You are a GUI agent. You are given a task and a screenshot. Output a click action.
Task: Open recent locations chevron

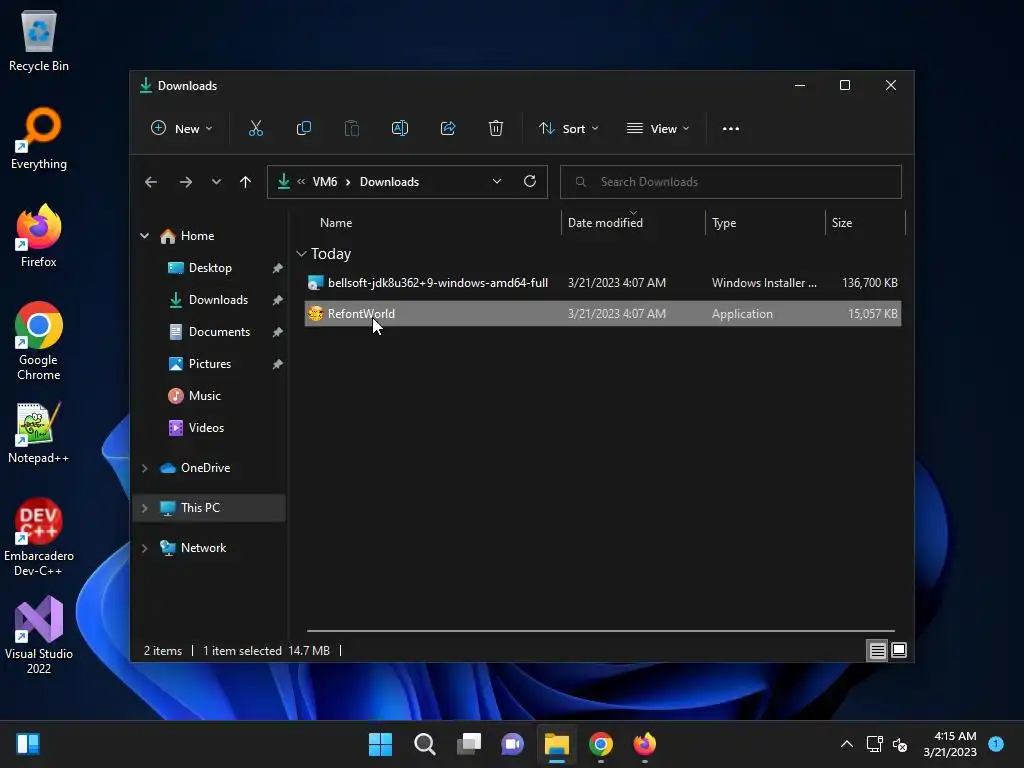(216, 182)
